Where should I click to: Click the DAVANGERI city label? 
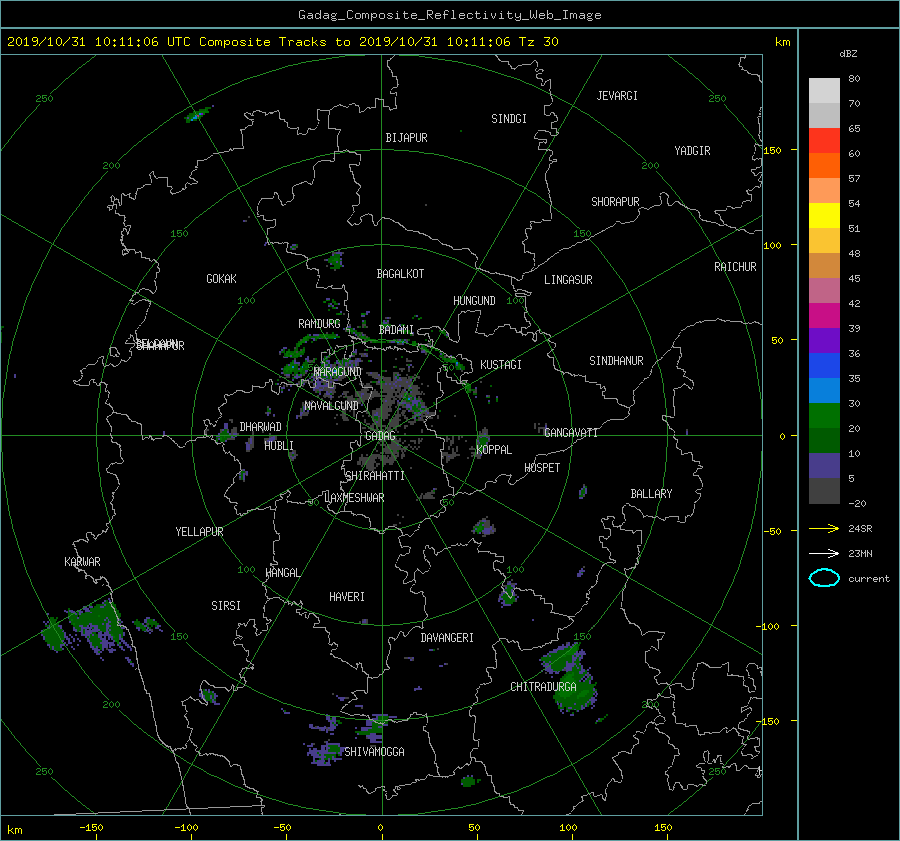[x=447, y=638]
